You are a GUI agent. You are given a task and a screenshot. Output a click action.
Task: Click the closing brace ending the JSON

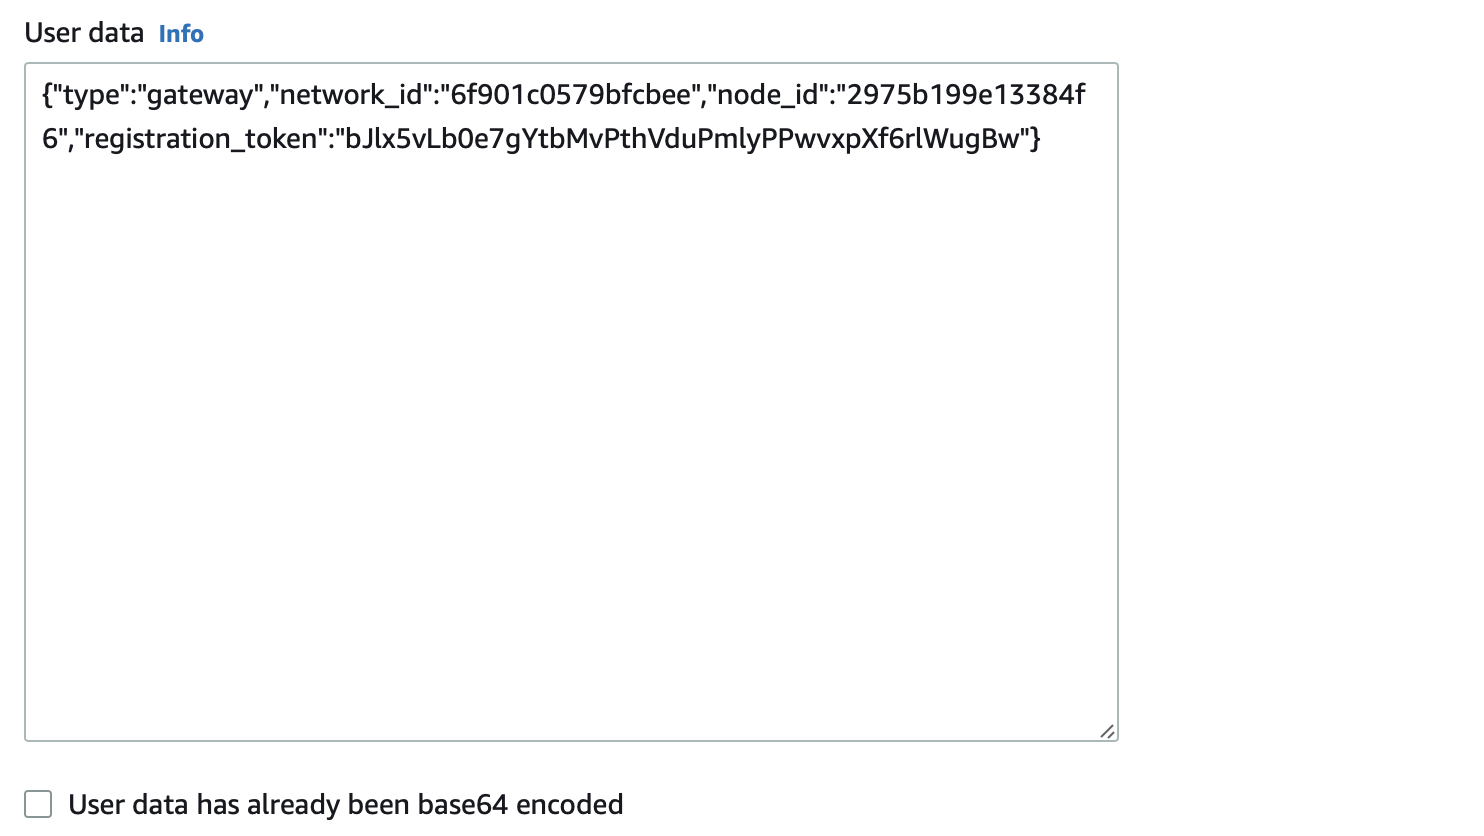click(x=1035, y=139)
